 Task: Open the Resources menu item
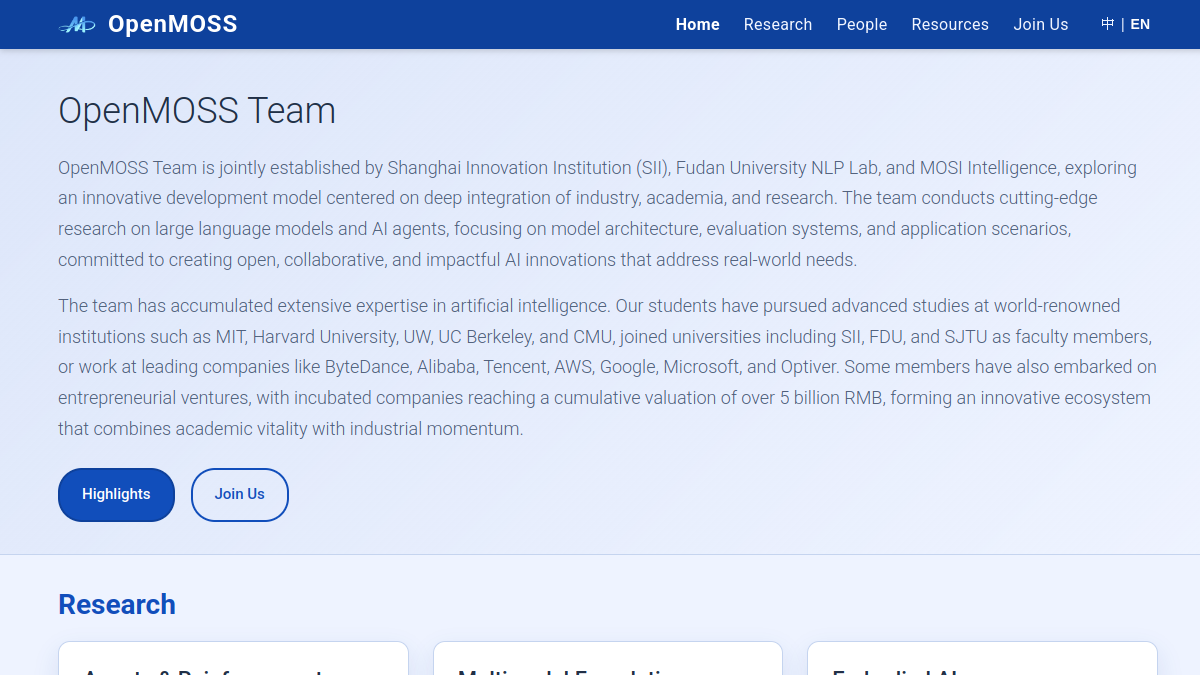[950, 24]
